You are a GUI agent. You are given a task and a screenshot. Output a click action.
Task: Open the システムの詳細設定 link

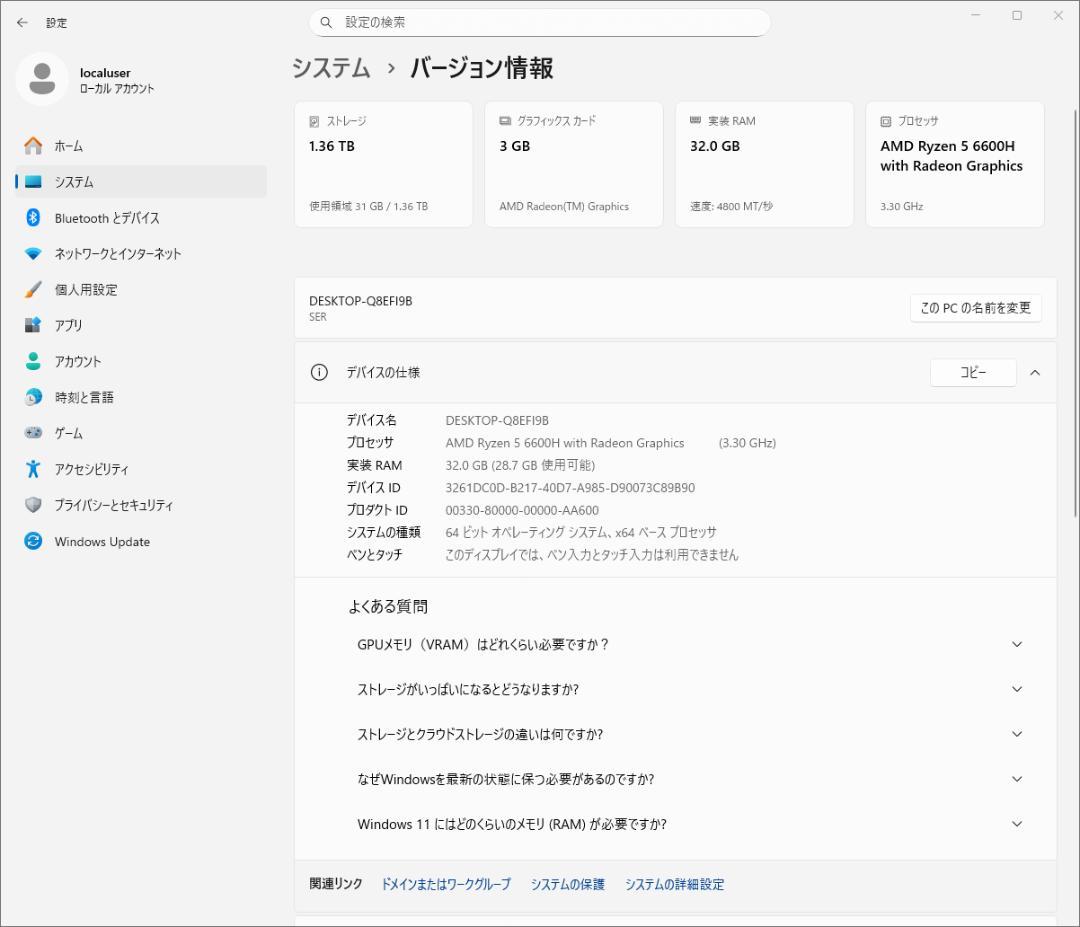(674, 884)
